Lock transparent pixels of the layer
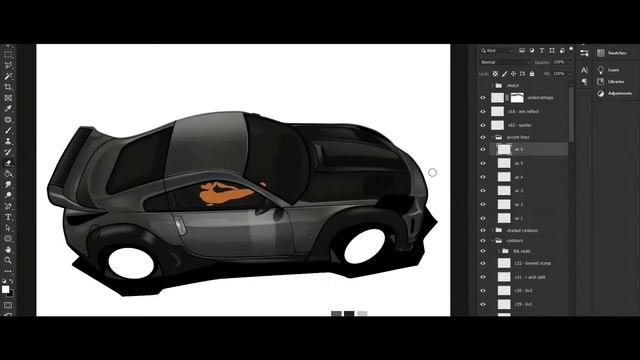 495,74
